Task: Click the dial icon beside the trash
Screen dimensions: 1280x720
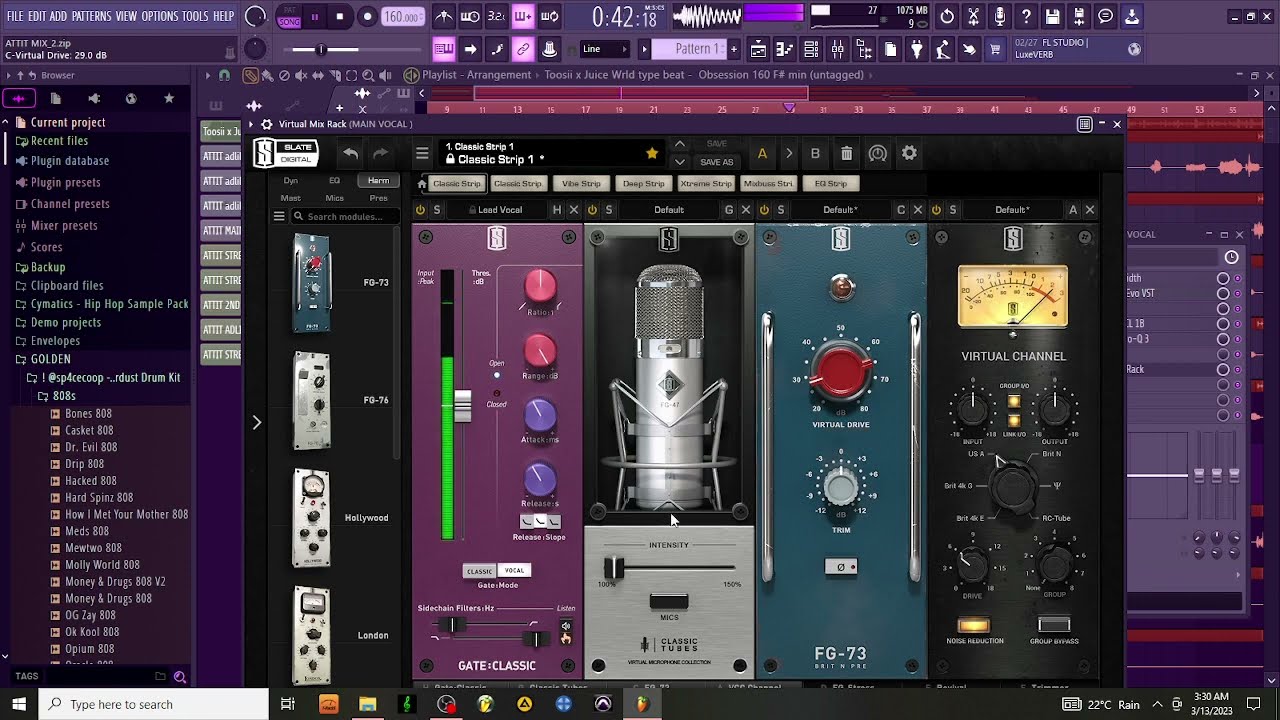Action: click(877, 154)
